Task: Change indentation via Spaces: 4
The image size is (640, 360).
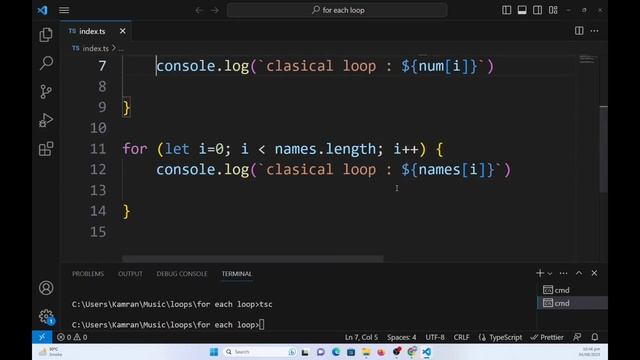Action: 402,337
